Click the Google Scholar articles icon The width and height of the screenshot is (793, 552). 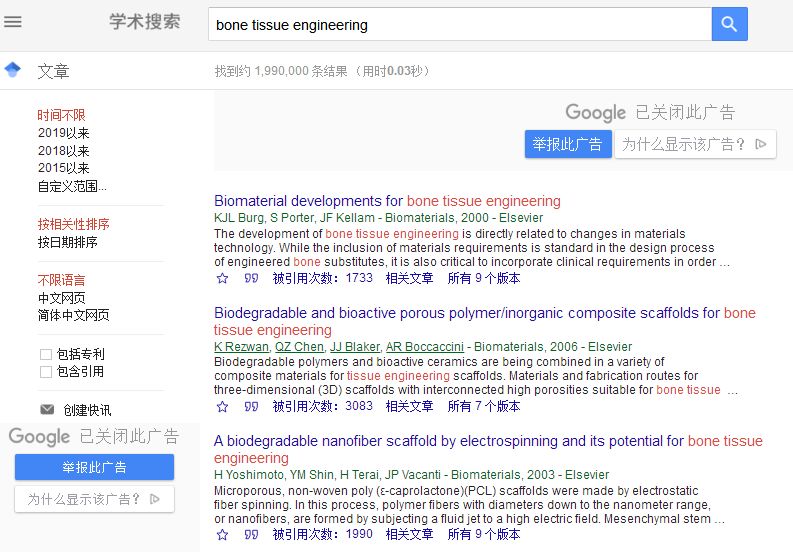pyautogui.click(x=13, y=70)
